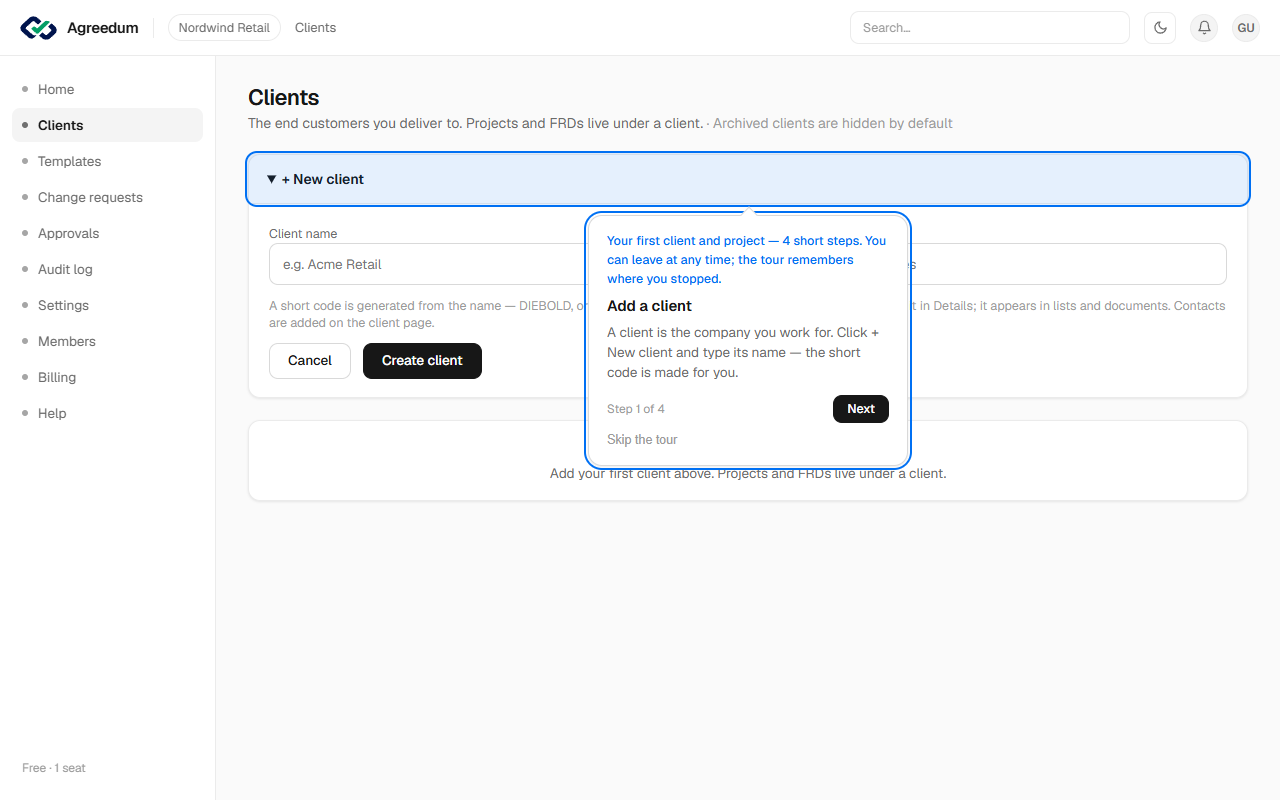Click Free · 1 seat plan text
The width and height of the screenshot is (1280, 800).
click(x=54, y=768)
